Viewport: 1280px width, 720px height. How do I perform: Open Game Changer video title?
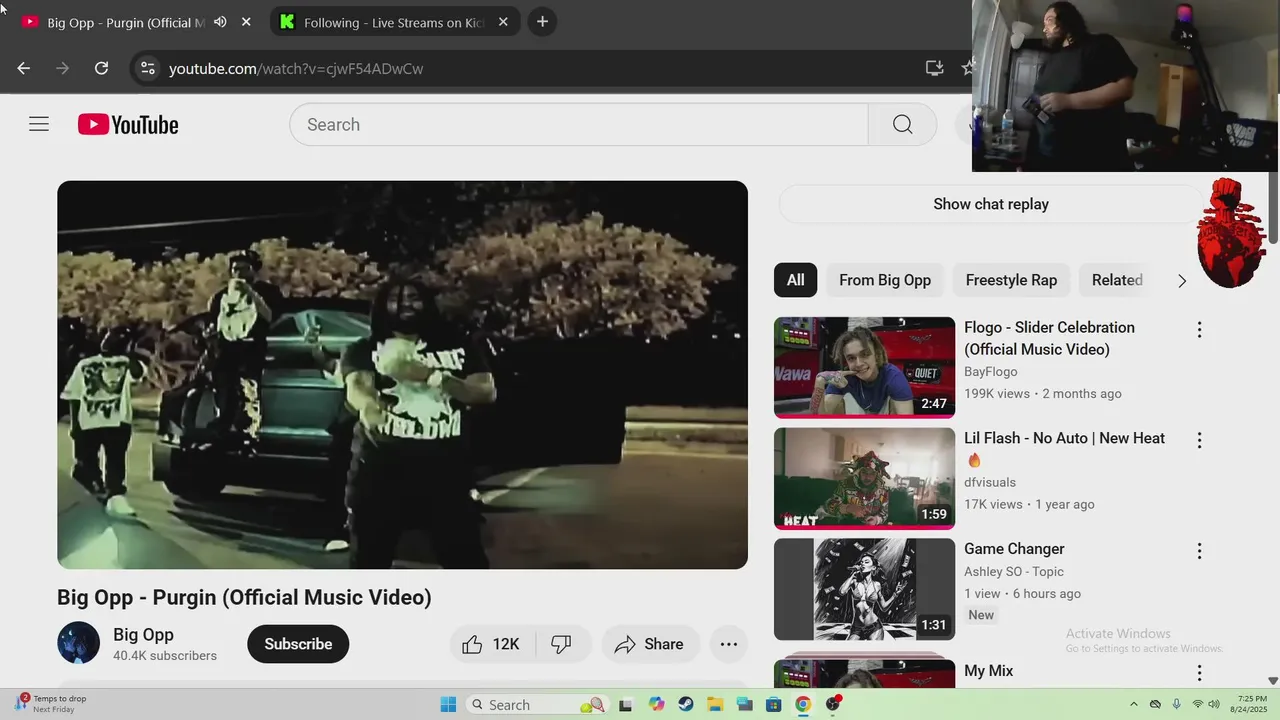(x=1014, y=549)
